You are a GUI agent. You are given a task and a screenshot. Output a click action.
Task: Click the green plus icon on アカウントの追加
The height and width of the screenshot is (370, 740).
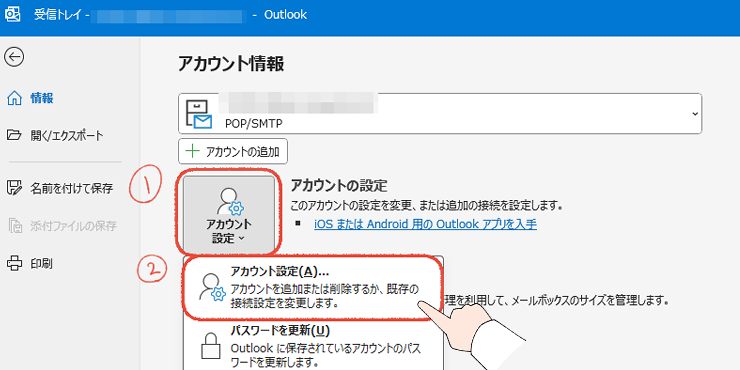193,151
